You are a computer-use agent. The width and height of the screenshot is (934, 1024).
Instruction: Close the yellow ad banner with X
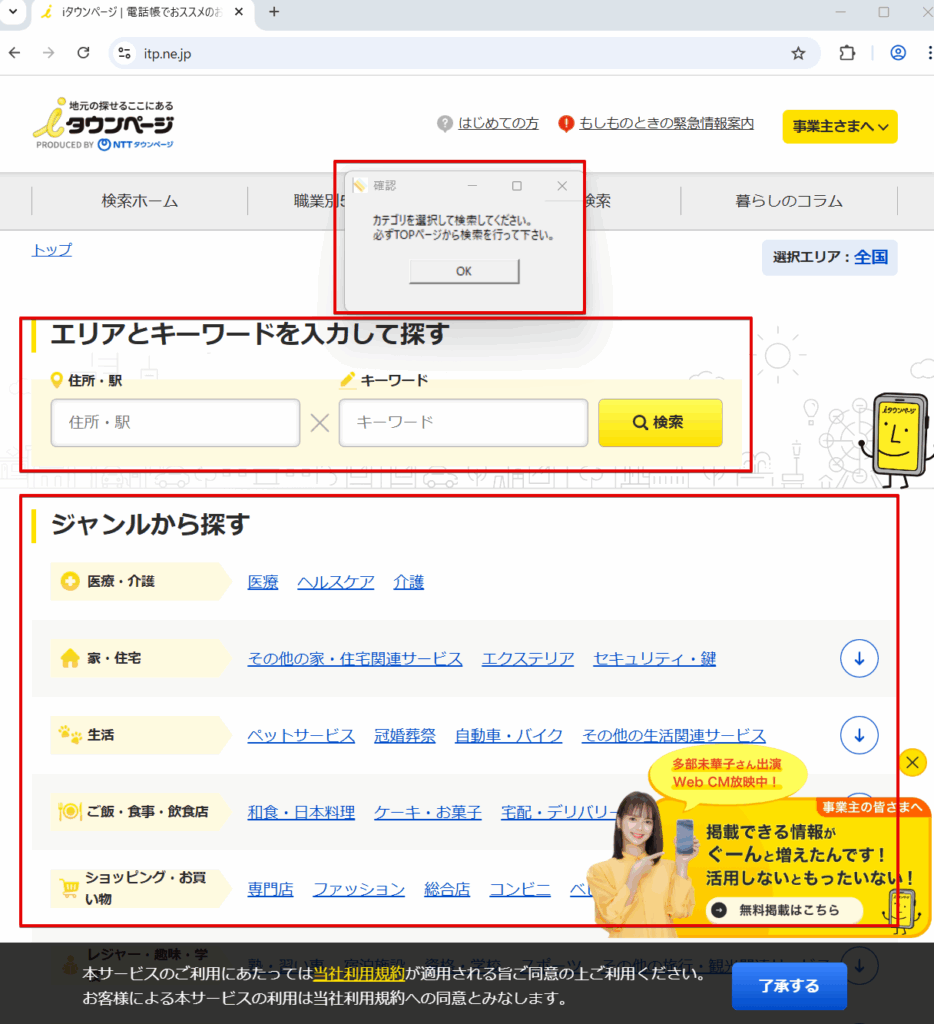[912, 763]
